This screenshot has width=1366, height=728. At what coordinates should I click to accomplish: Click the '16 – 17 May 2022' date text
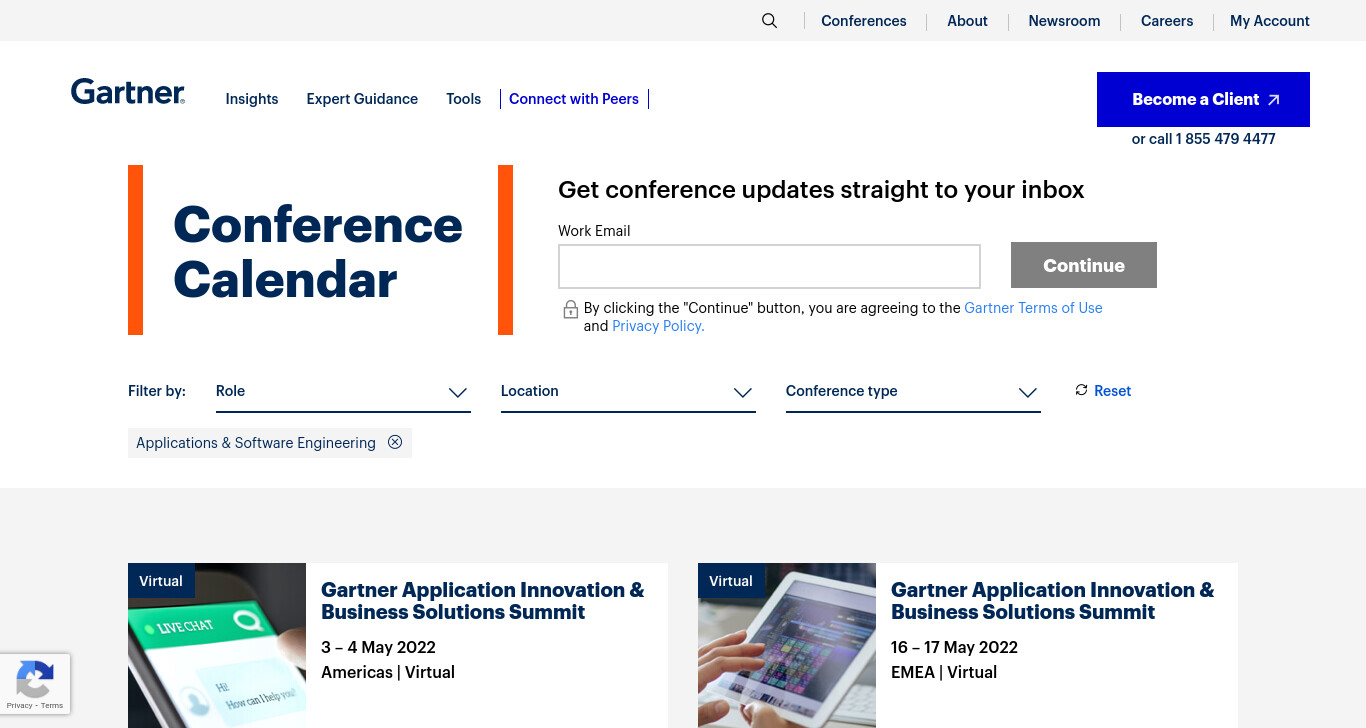point(954,647)
